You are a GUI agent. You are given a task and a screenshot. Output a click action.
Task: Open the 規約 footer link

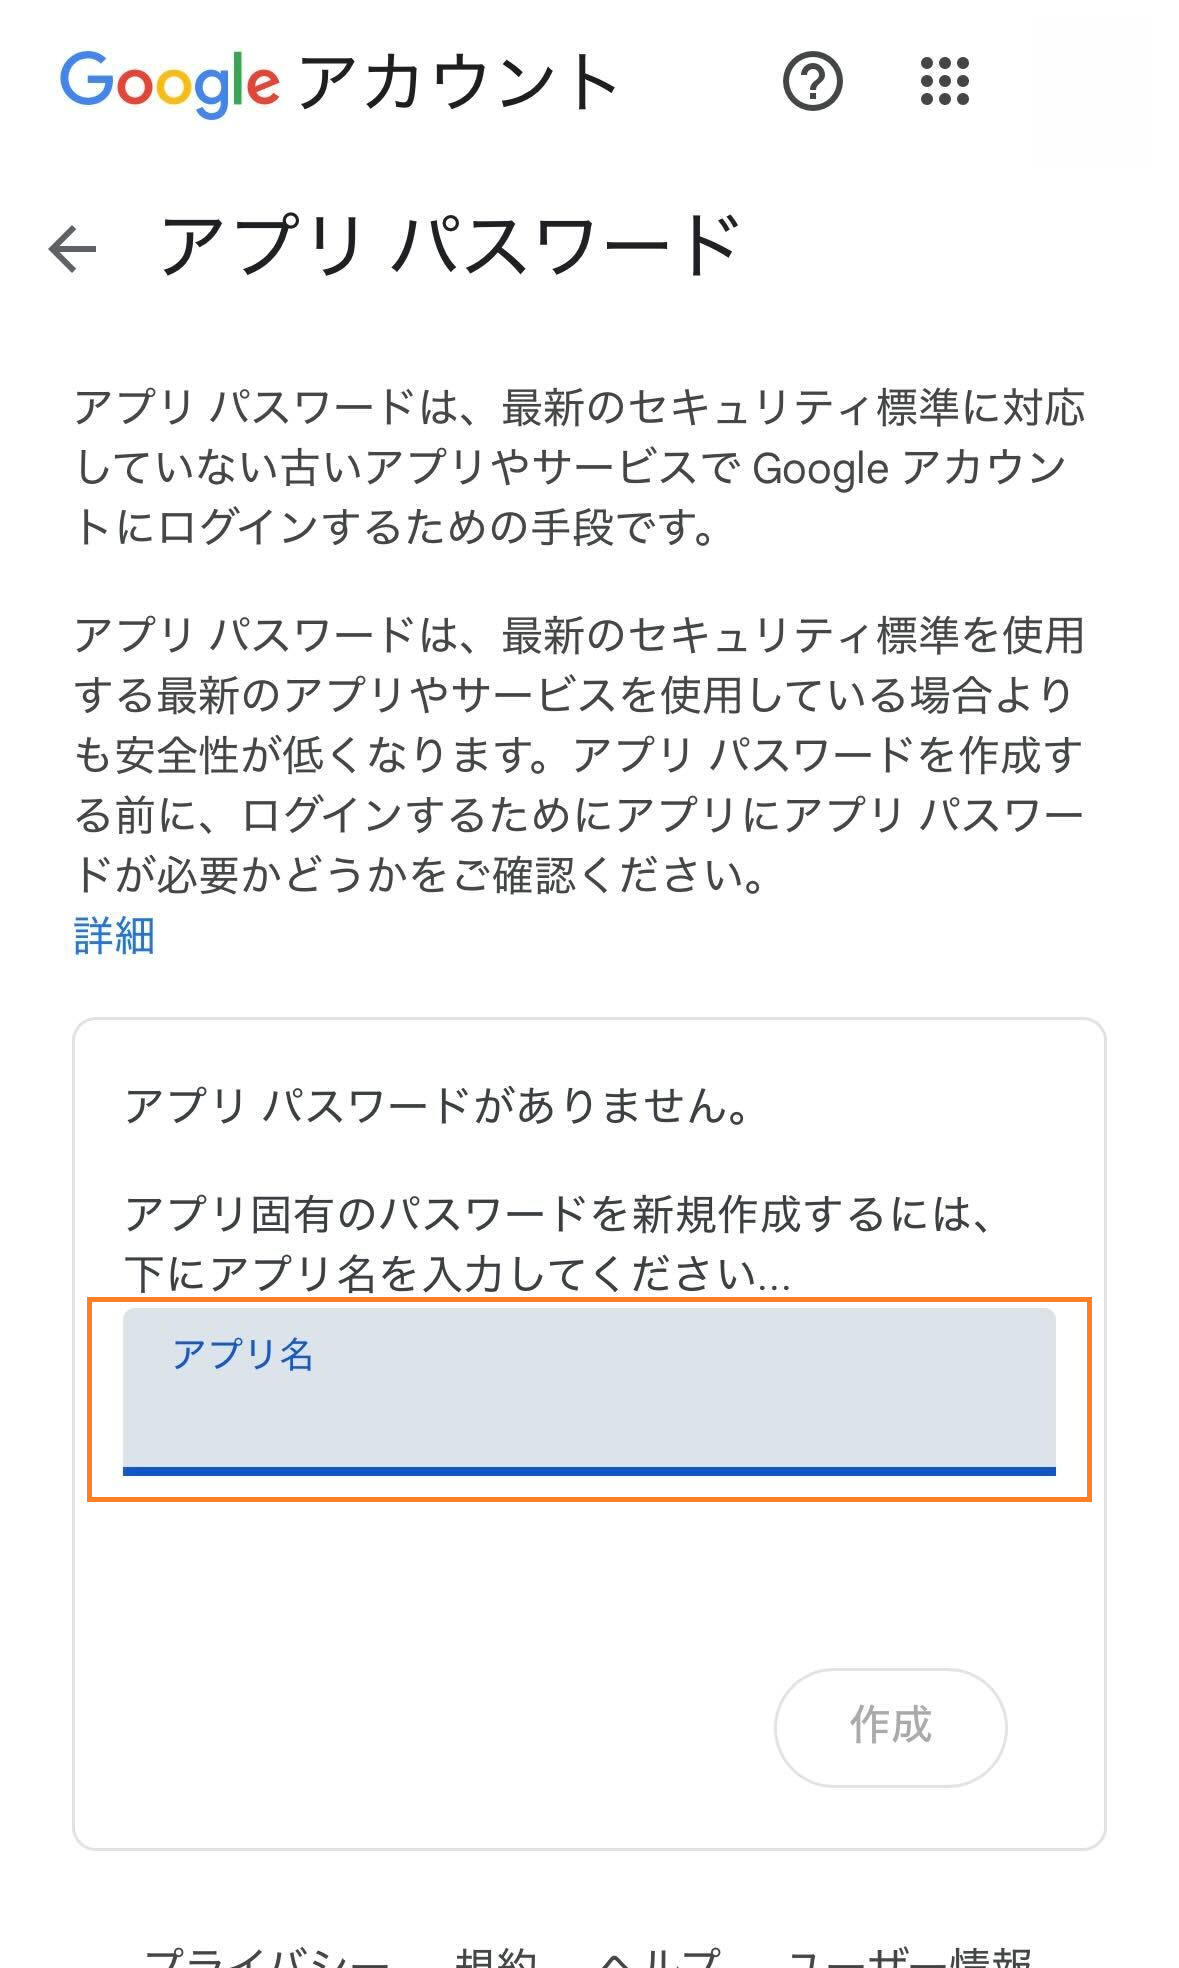pyautogui.click(x=495, y=1957)
